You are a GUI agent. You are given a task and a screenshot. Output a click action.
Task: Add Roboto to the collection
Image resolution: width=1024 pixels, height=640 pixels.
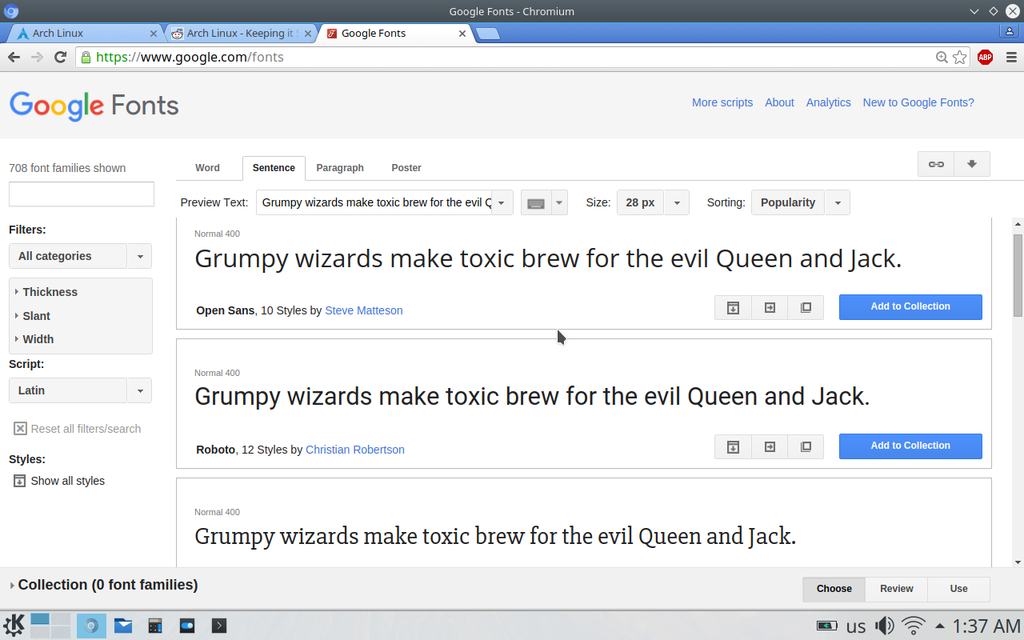909,446
